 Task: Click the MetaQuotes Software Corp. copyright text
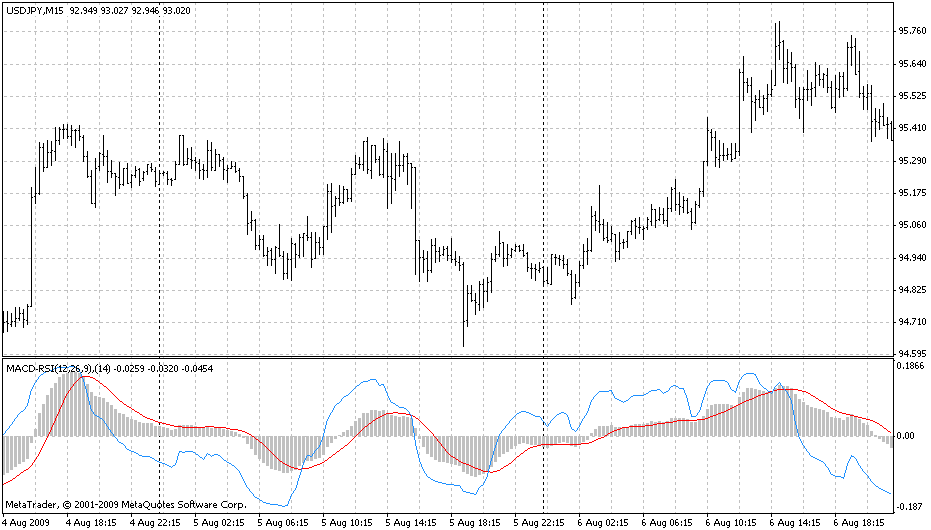[125, 505]
